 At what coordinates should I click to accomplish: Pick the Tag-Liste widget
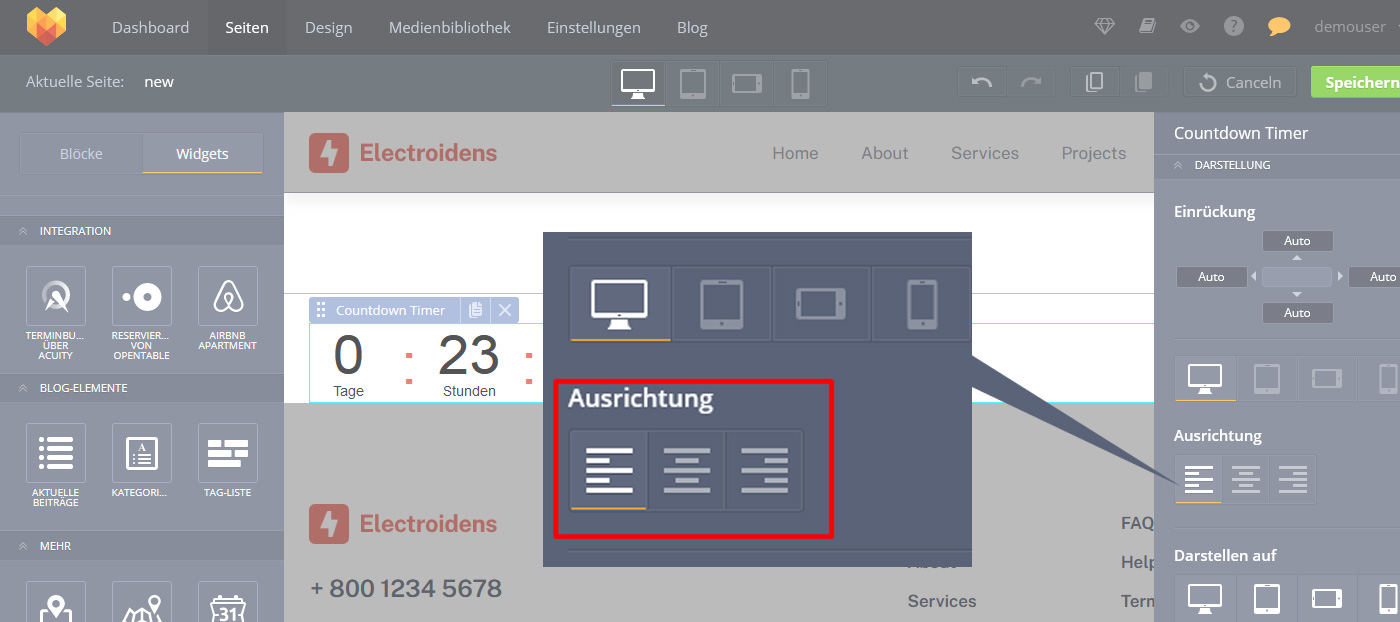(x=228, y=462)
